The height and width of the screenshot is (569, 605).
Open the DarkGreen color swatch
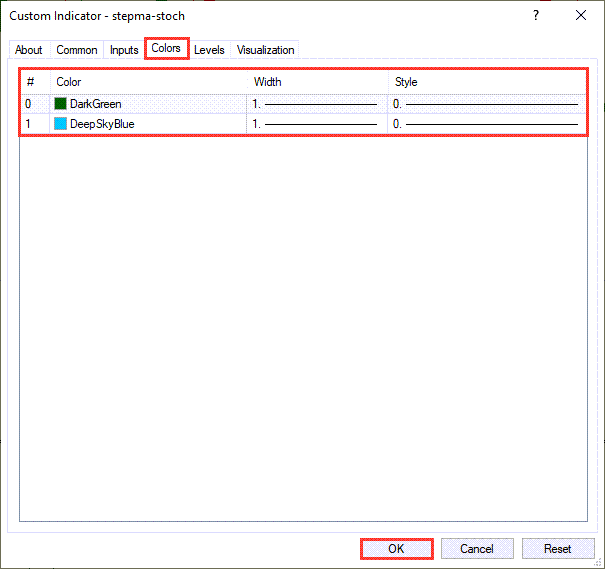coord(60,104)
